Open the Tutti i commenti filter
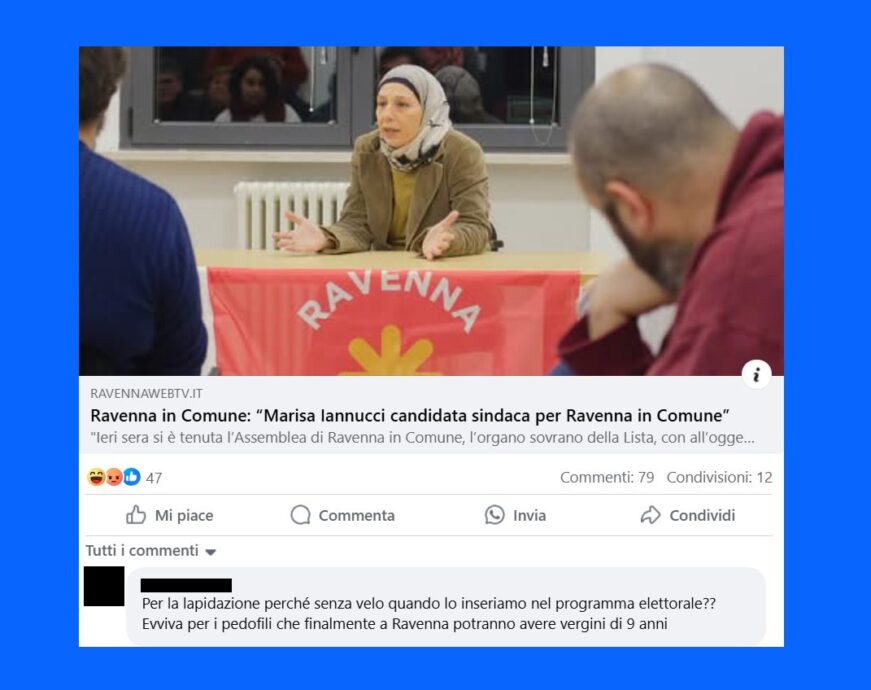 click(x=151, y=551)
